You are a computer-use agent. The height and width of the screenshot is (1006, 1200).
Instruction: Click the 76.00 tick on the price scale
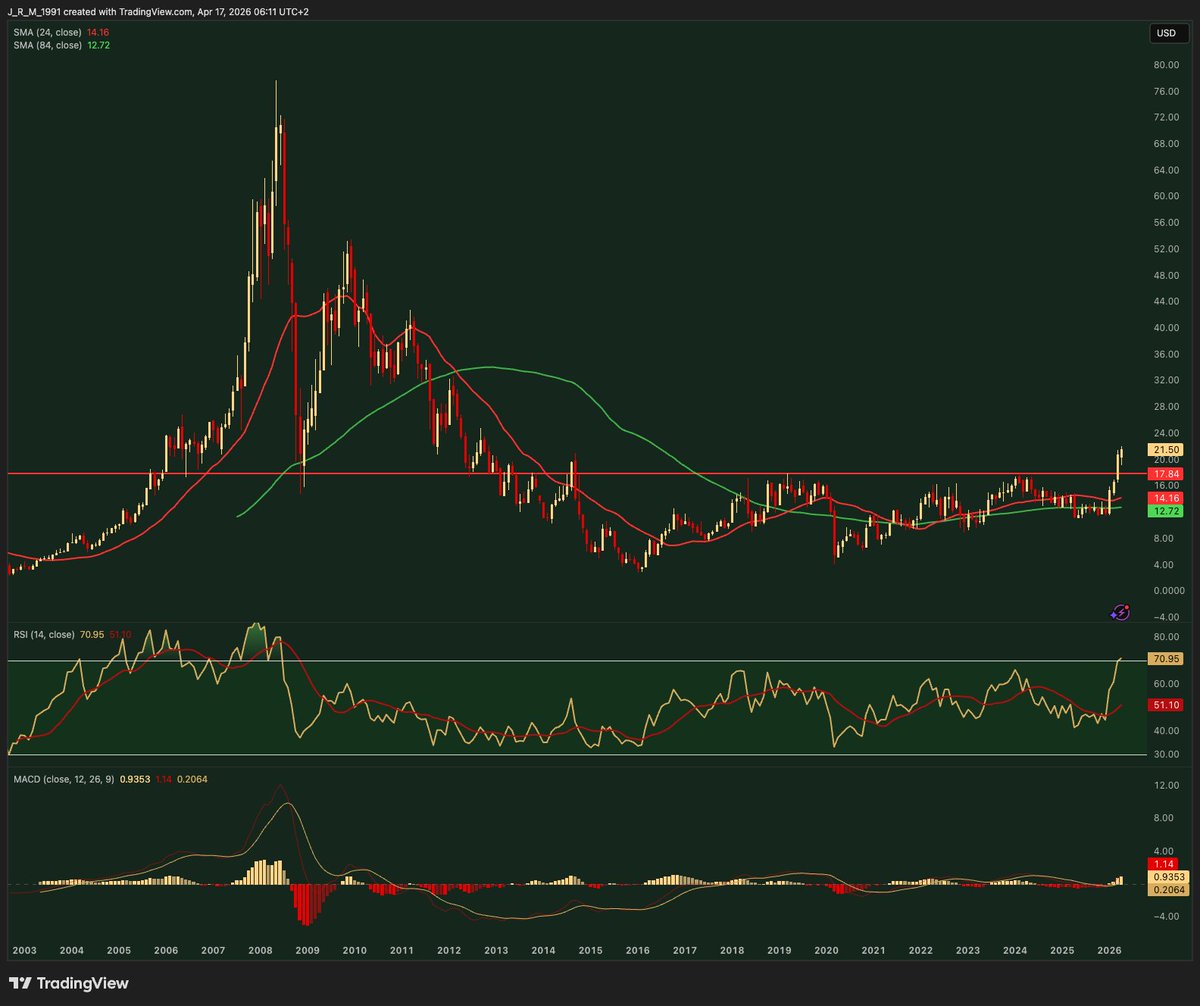pos(1166,92)
